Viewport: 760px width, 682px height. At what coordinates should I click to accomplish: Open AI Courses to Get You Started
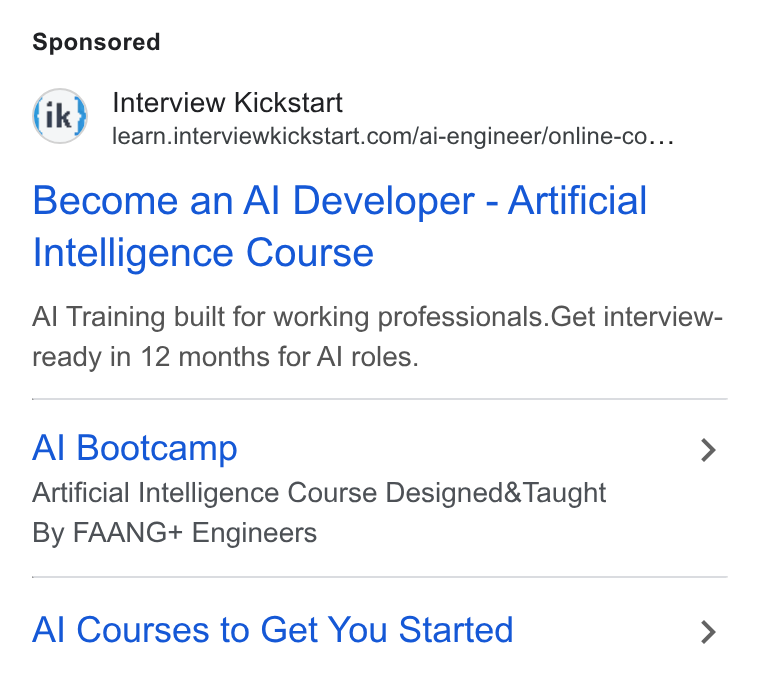coord(272,630)
